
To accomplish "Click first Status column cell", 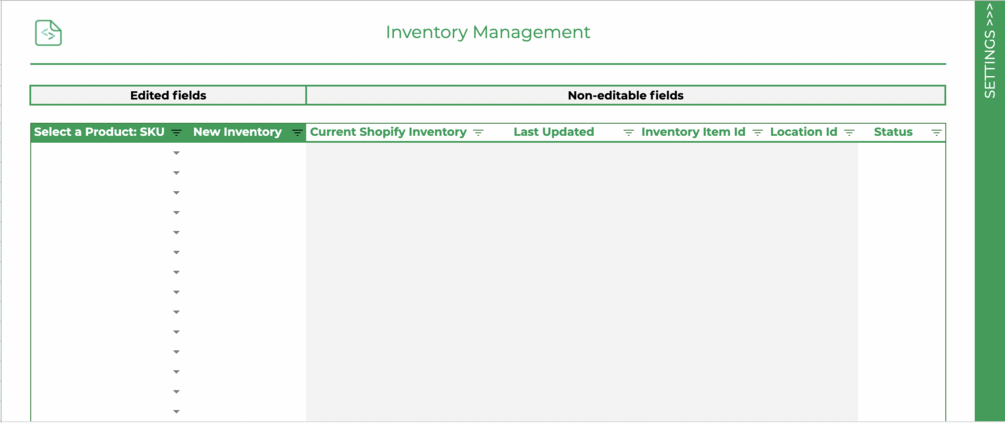I will pos(900,153).
